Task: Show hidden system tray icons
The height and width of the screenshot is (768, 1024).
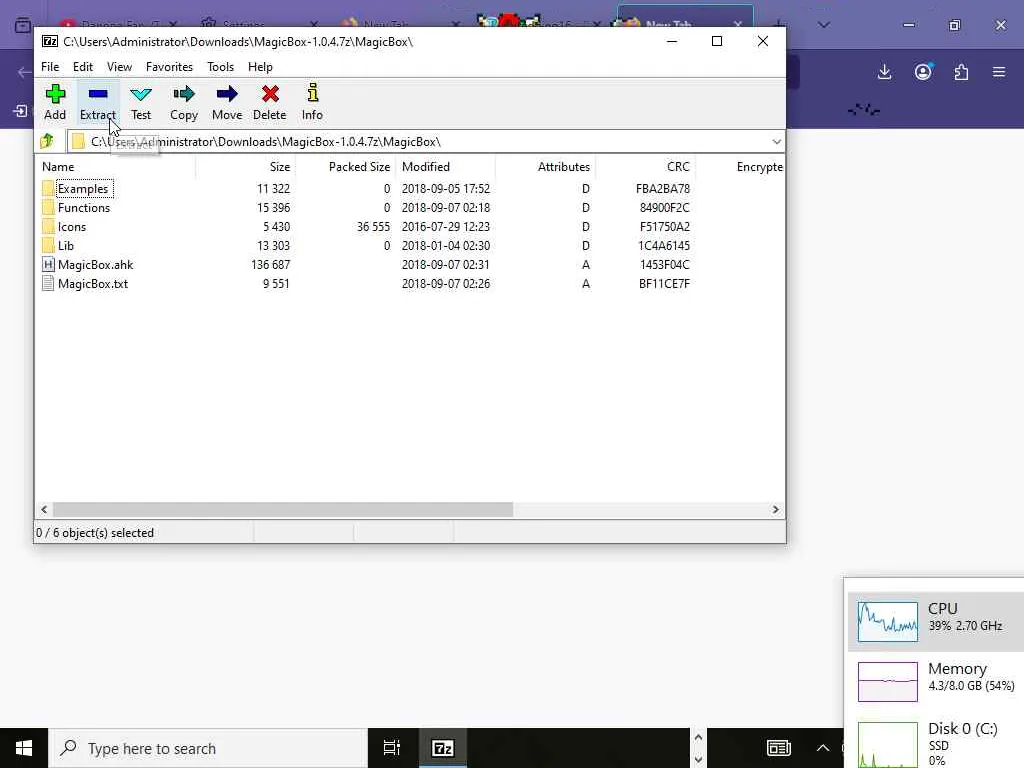Action: pyautogui.click(x=823, y=748)
